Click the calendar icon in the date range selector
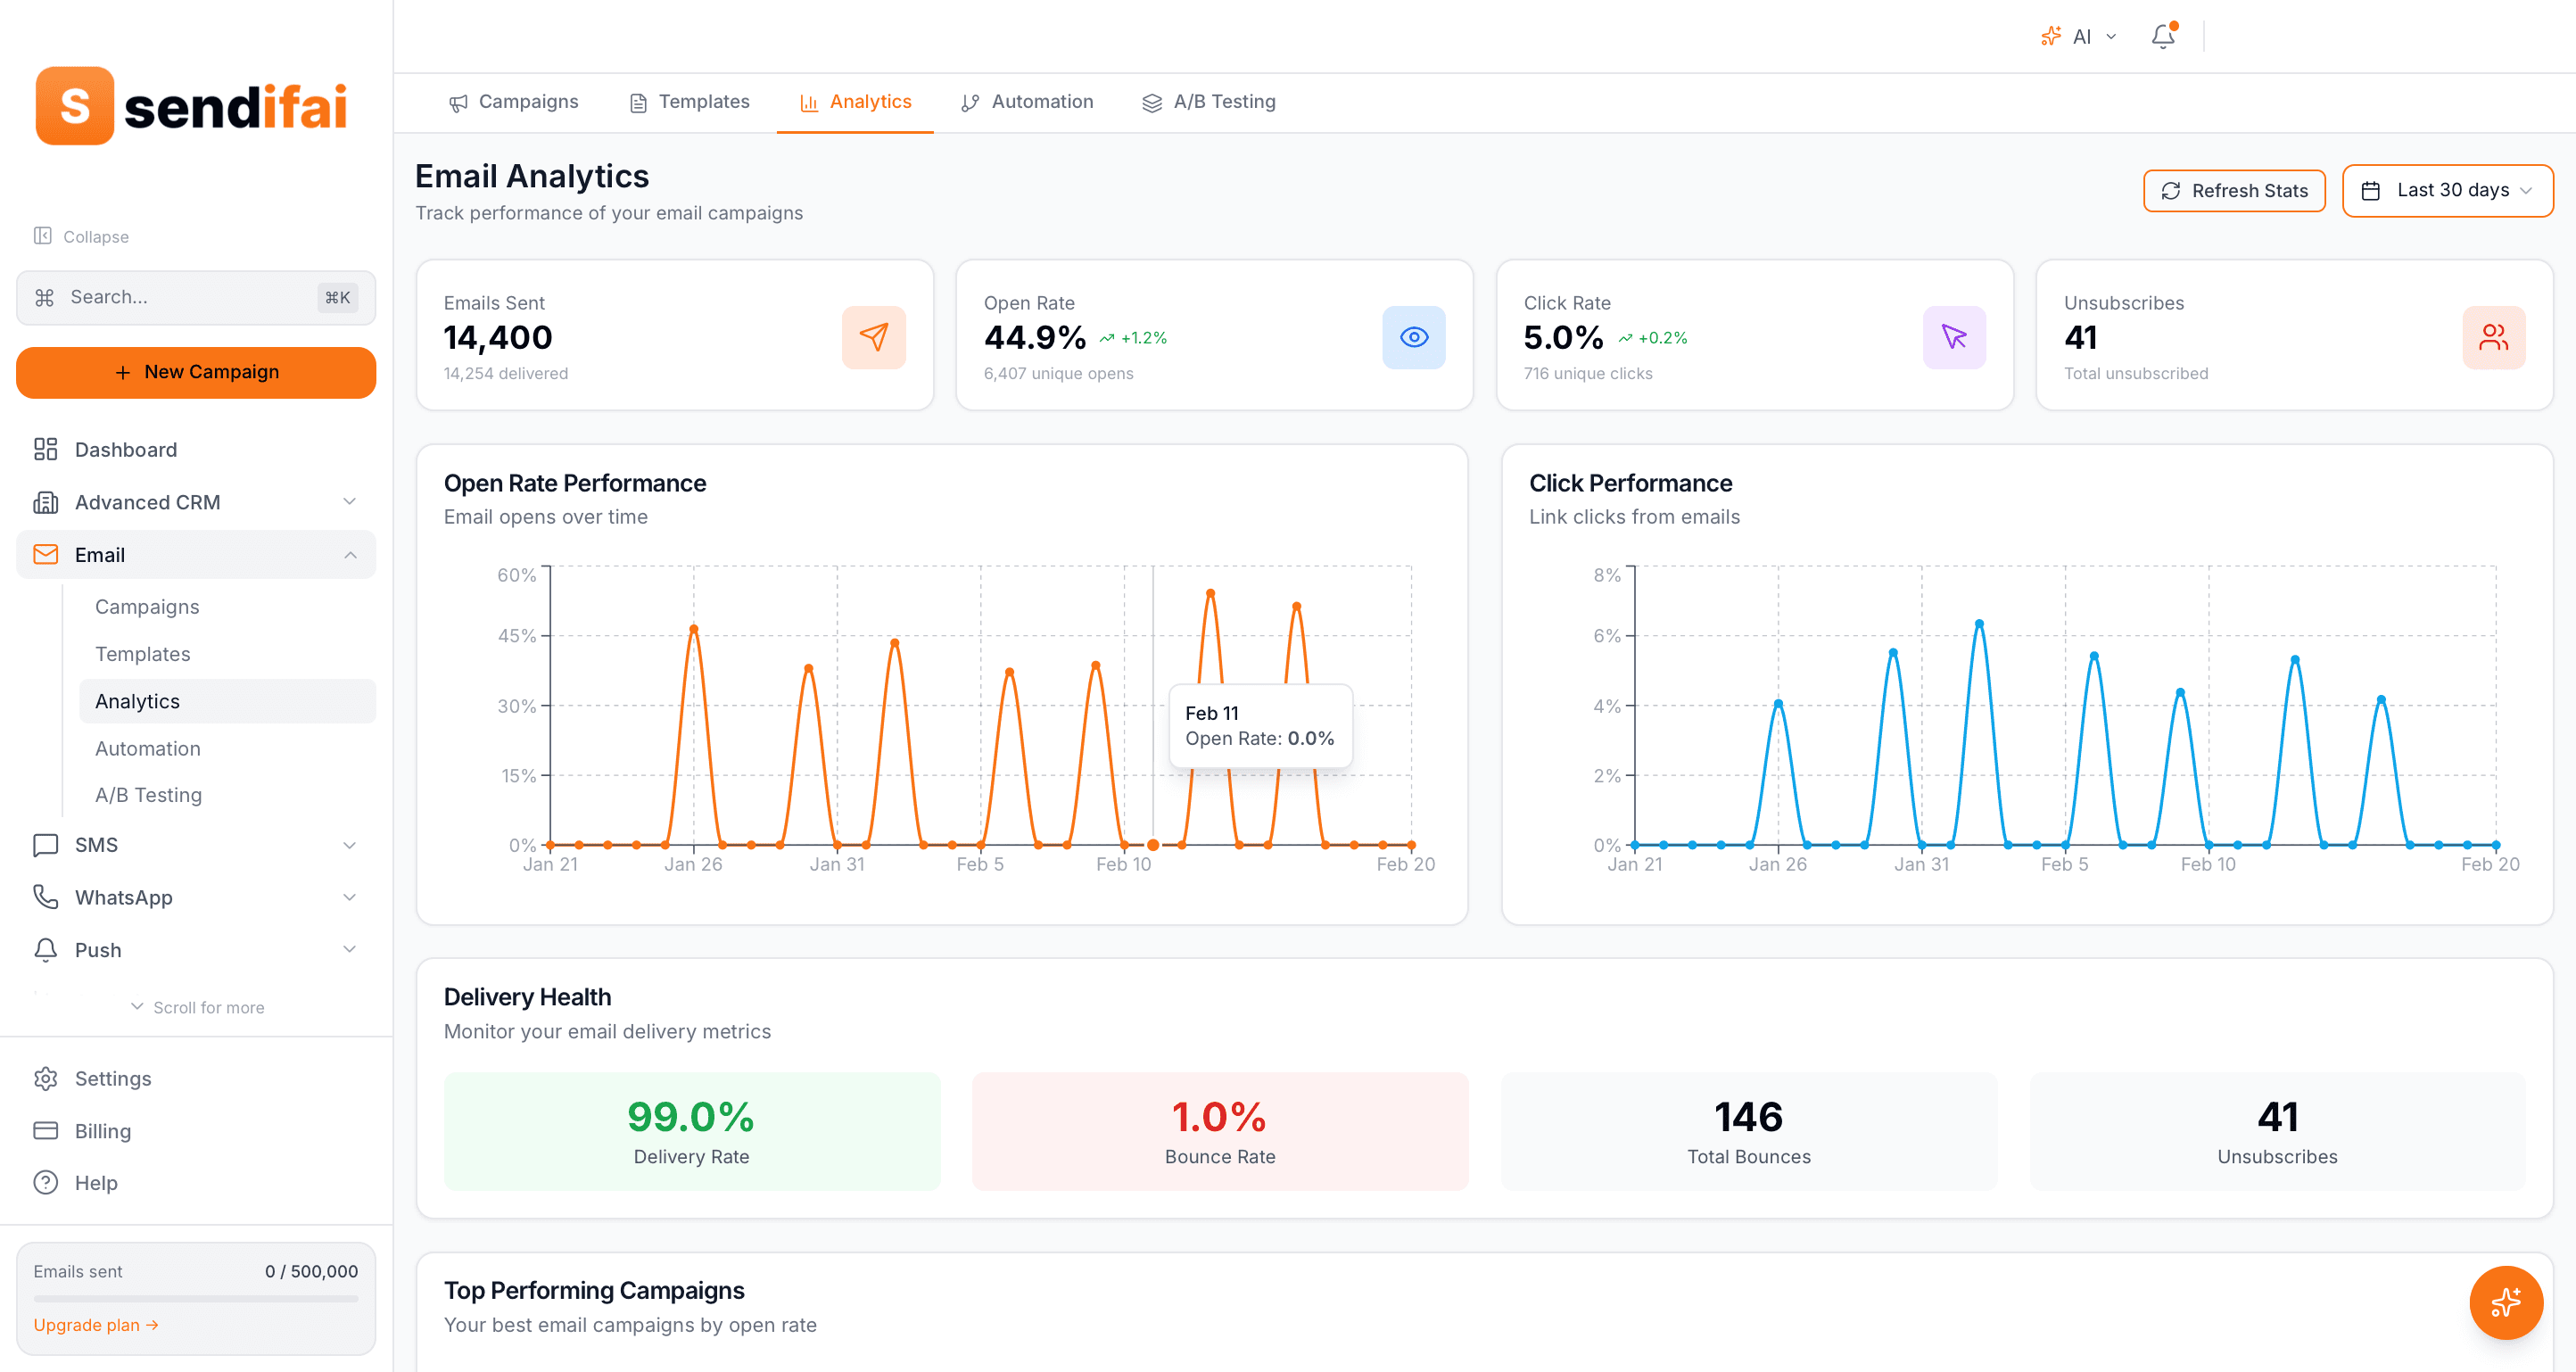Screen dimensions: 2576x1372 (2372, 190)
